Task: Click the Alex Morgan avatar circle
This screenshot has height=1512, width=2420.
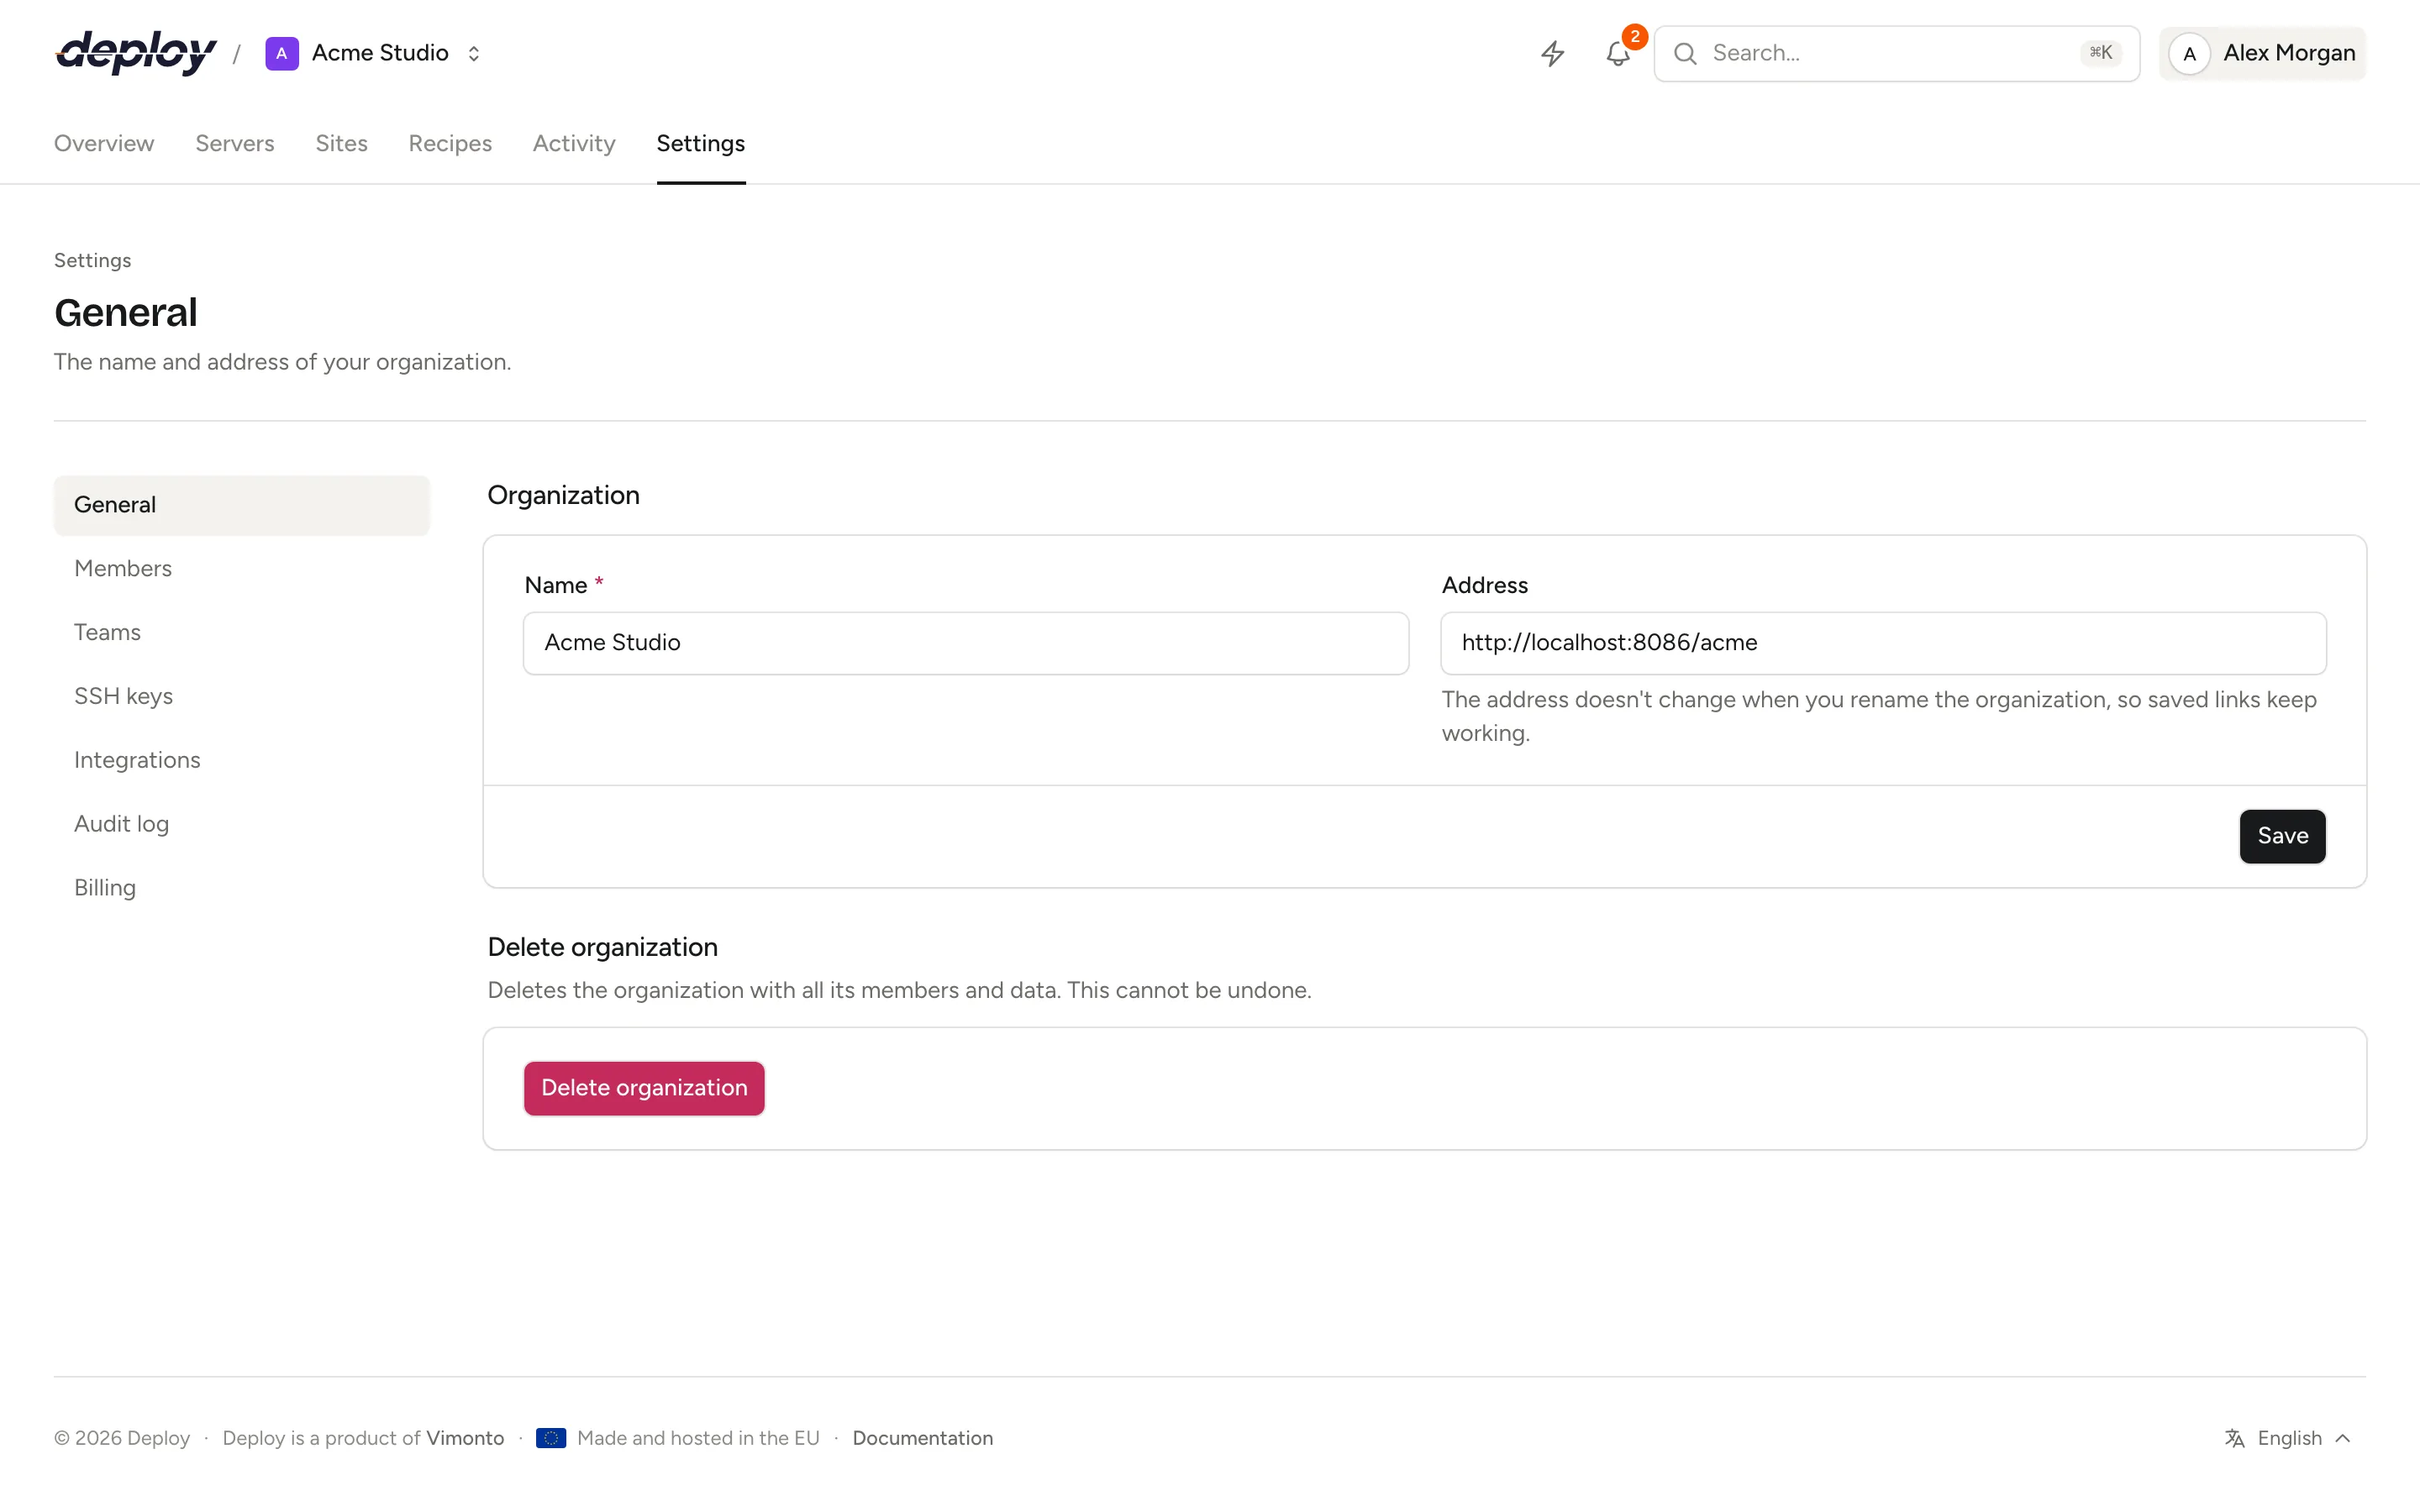Action: (2189, 53)
